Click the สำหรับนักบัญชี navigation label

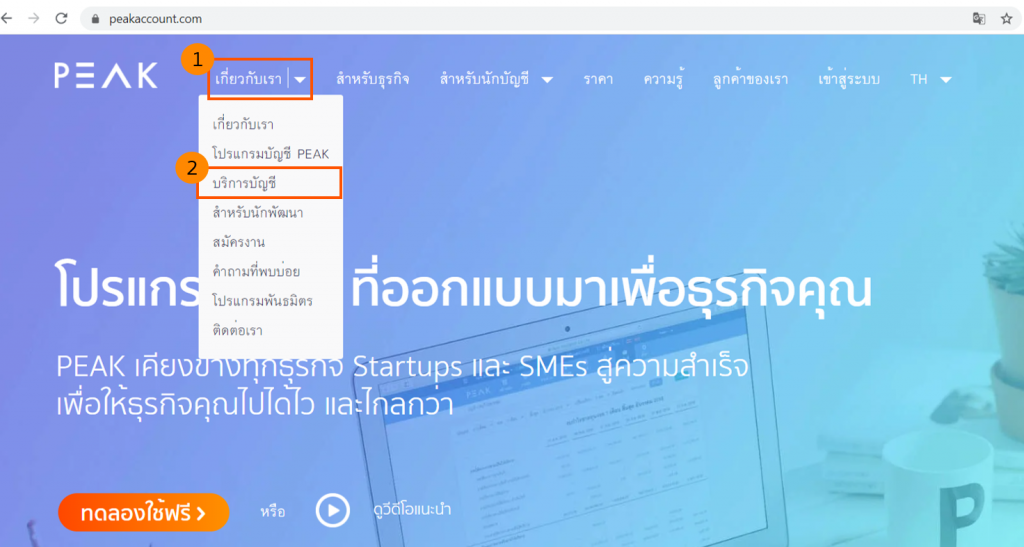(484, 79)
